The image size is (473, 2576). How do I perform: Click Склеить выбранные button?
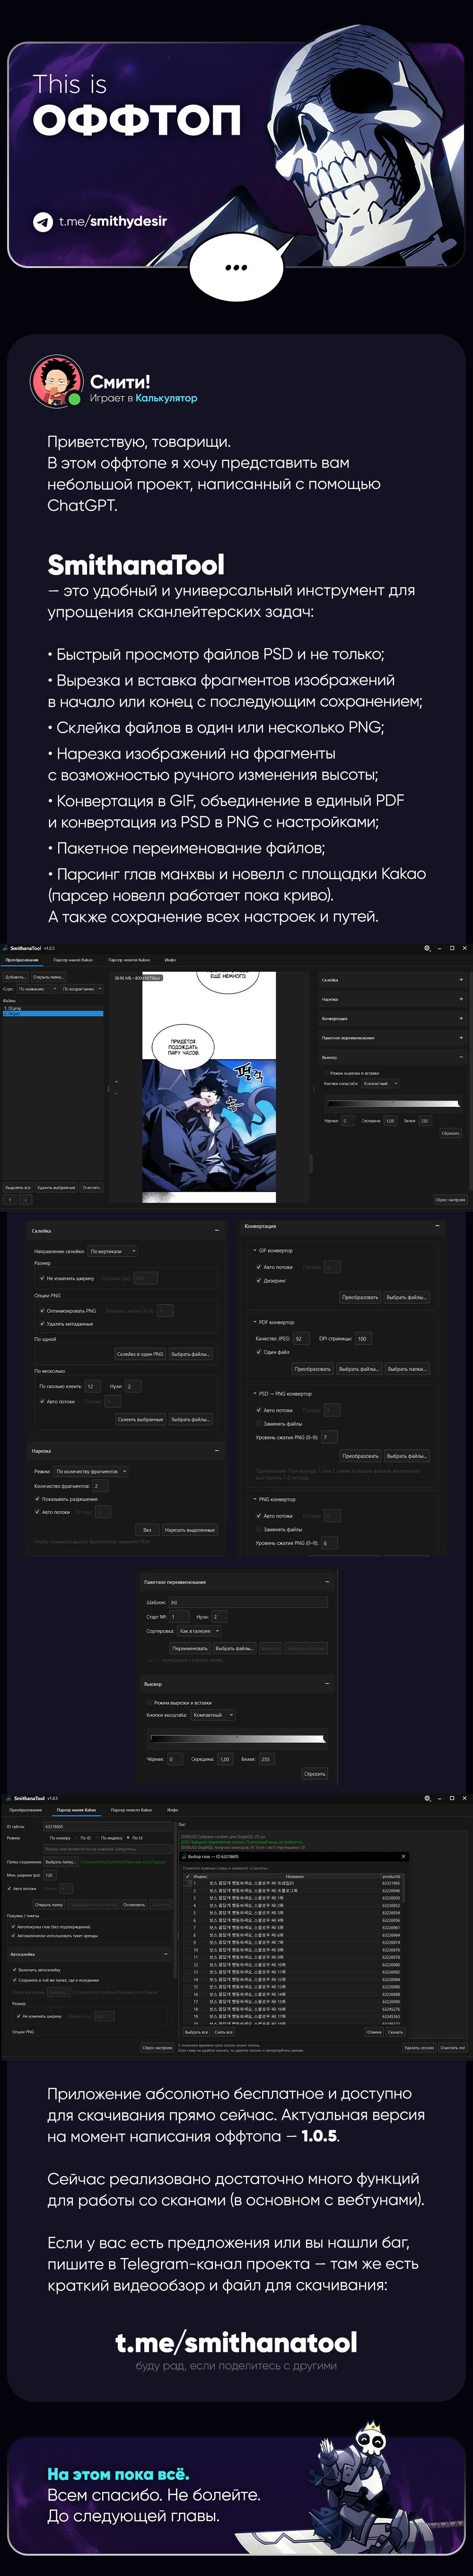[140, 1419]
